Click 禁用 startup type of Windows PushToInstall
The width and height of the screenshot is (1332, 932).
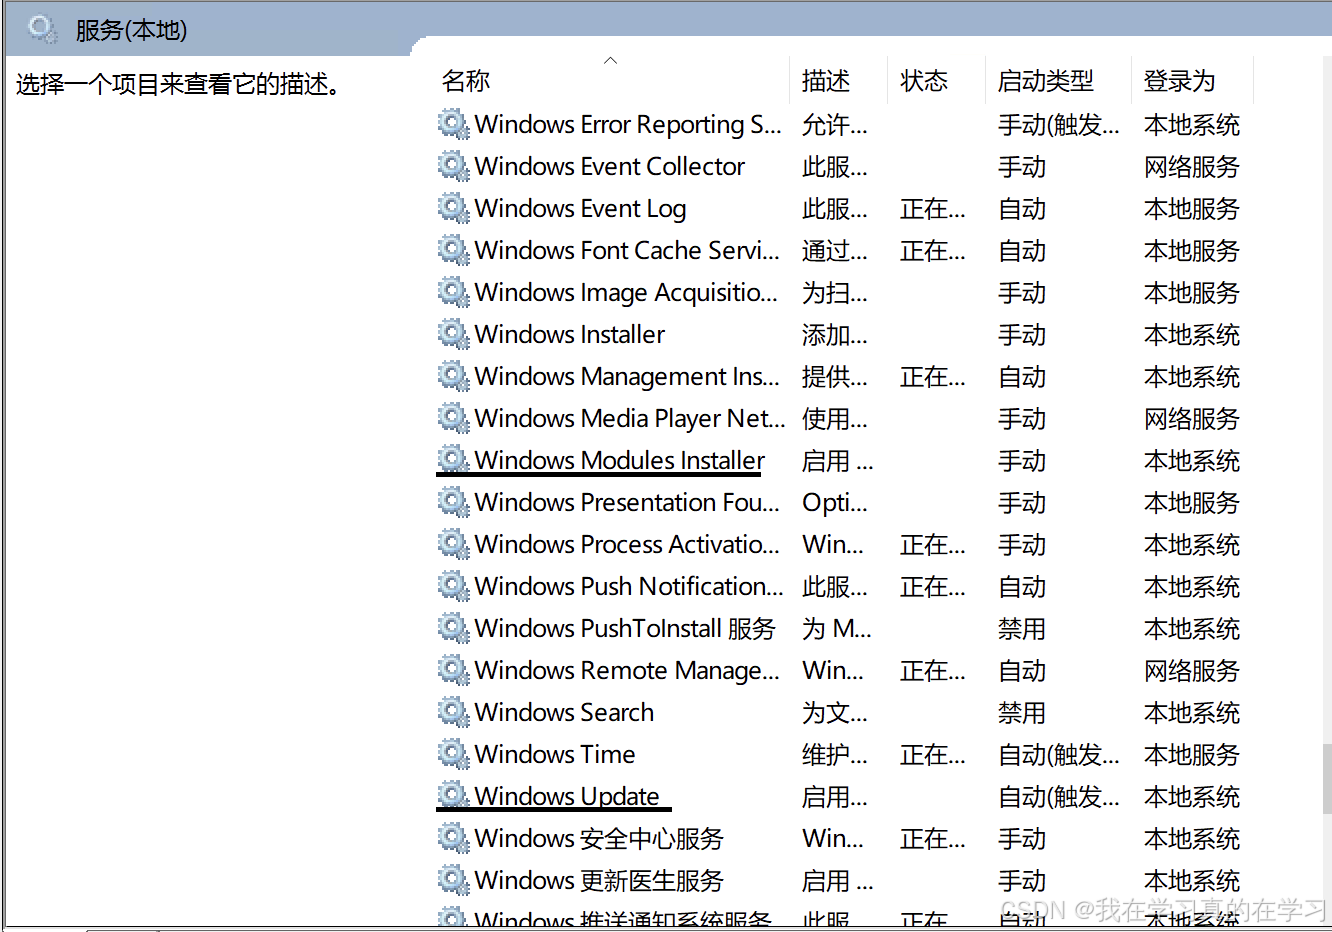1022,628
